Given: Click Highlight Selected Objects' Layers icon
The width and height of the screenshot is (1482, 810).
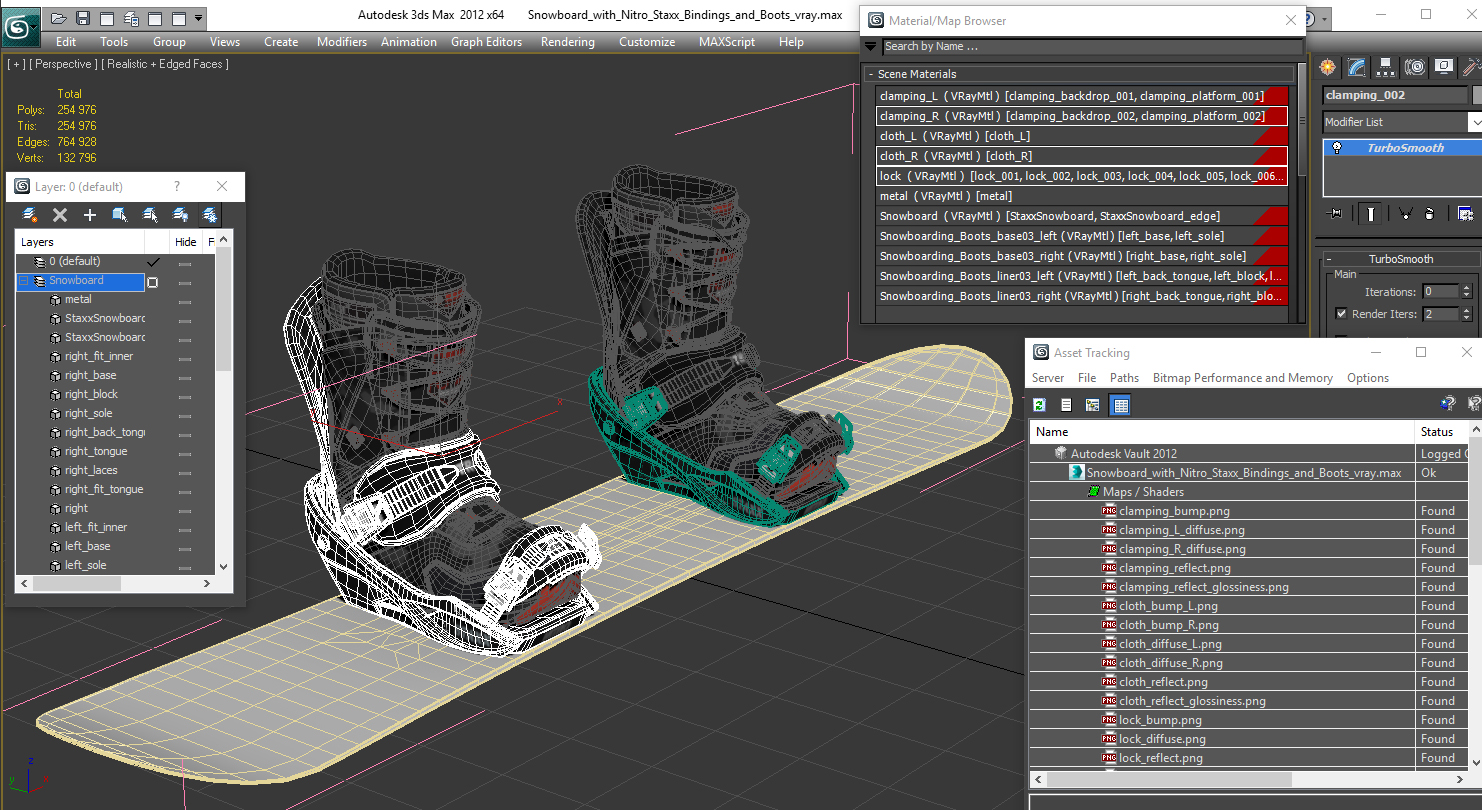Looking at the screenshot, I should pos(150,215).
